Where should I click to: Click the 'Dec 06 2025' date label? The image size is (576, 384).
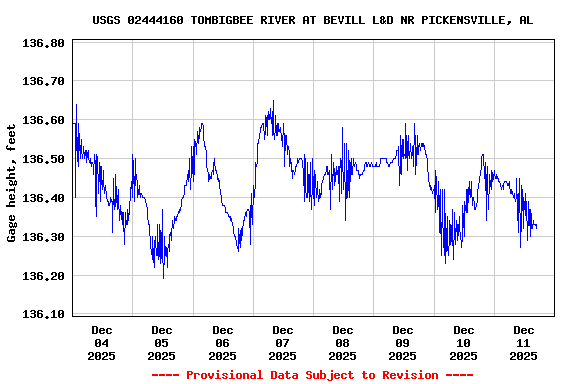[x=223, y=343]
